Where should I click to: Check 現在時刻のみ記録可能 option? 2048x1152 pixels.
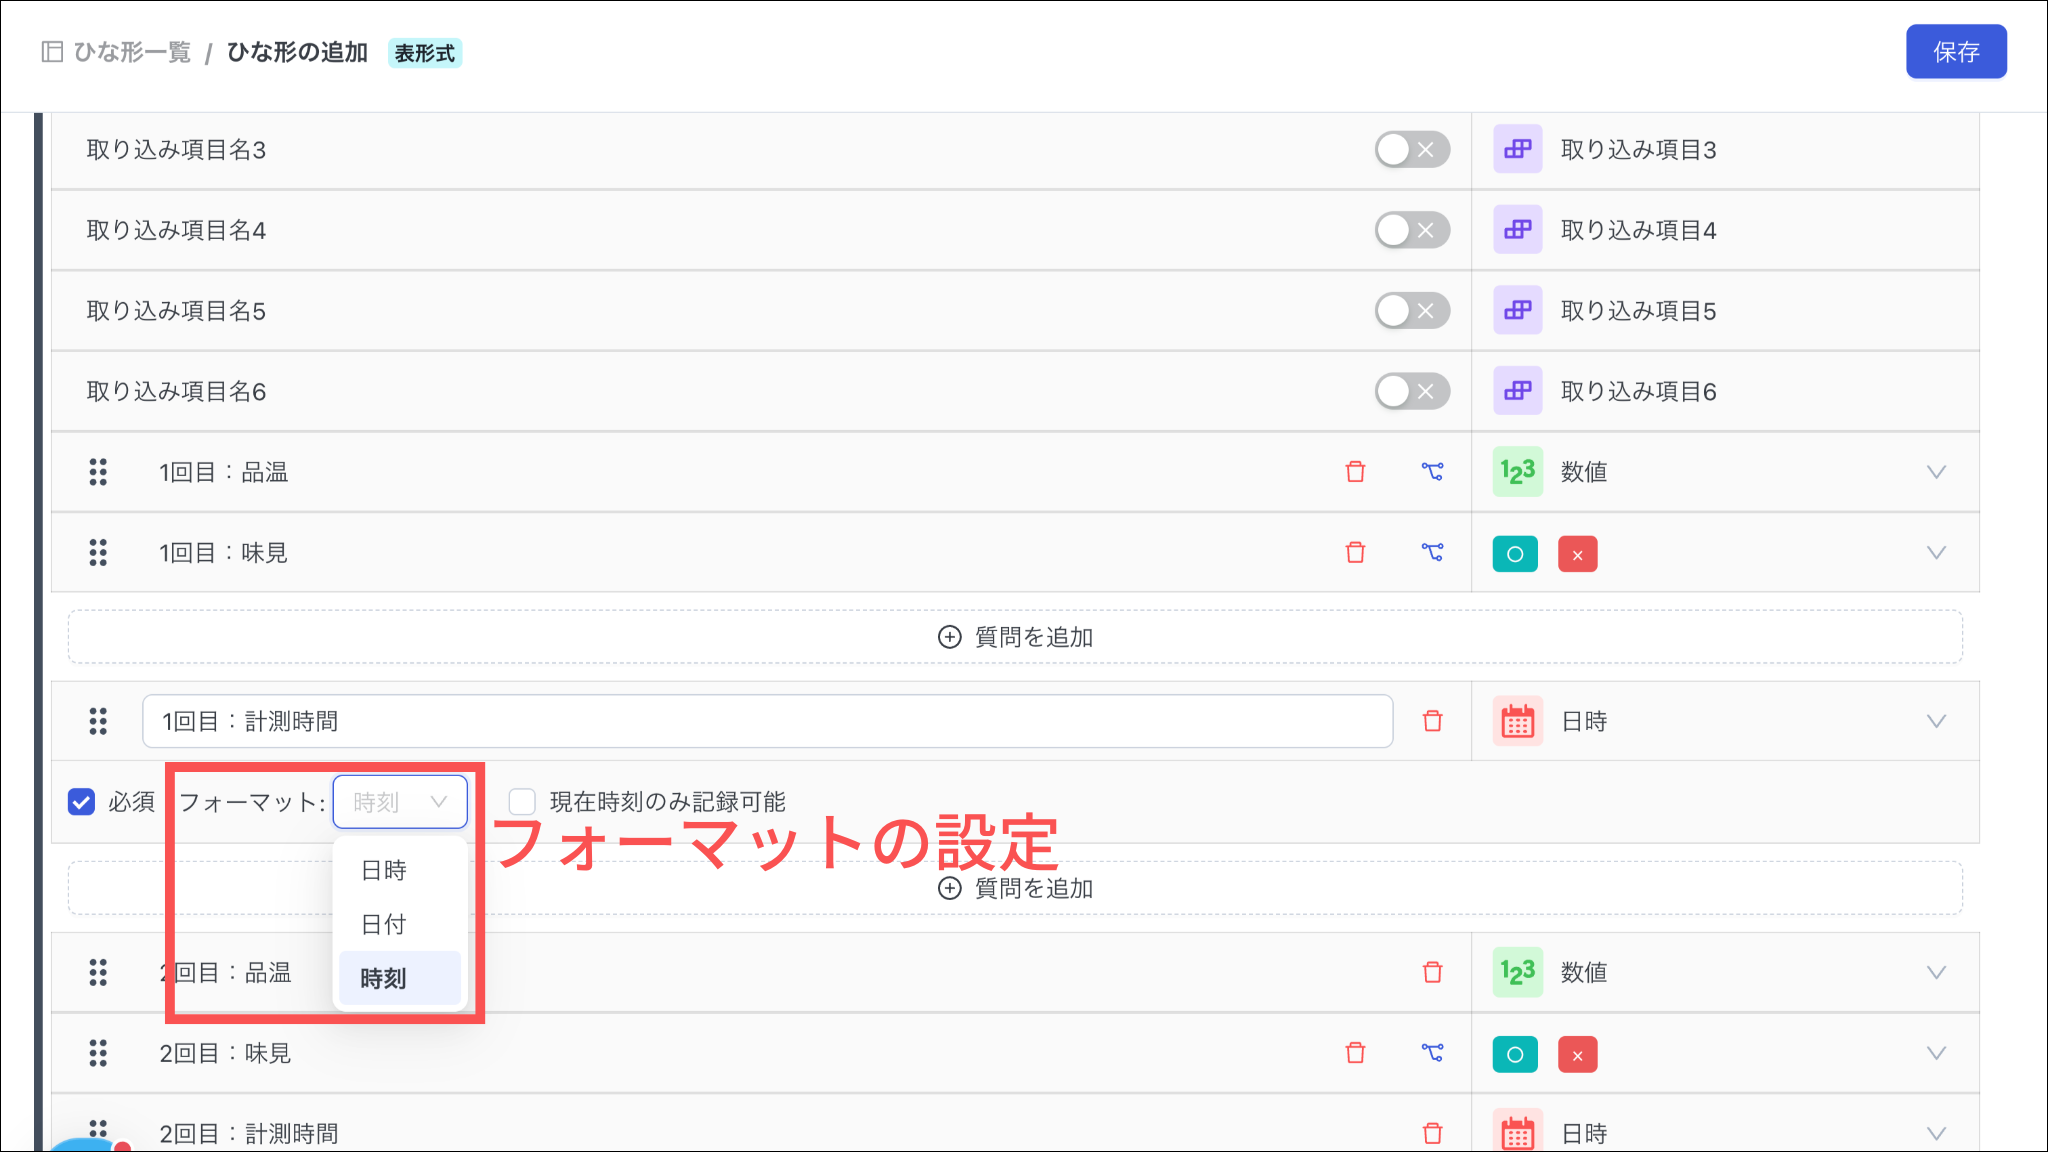pos(522,802)
